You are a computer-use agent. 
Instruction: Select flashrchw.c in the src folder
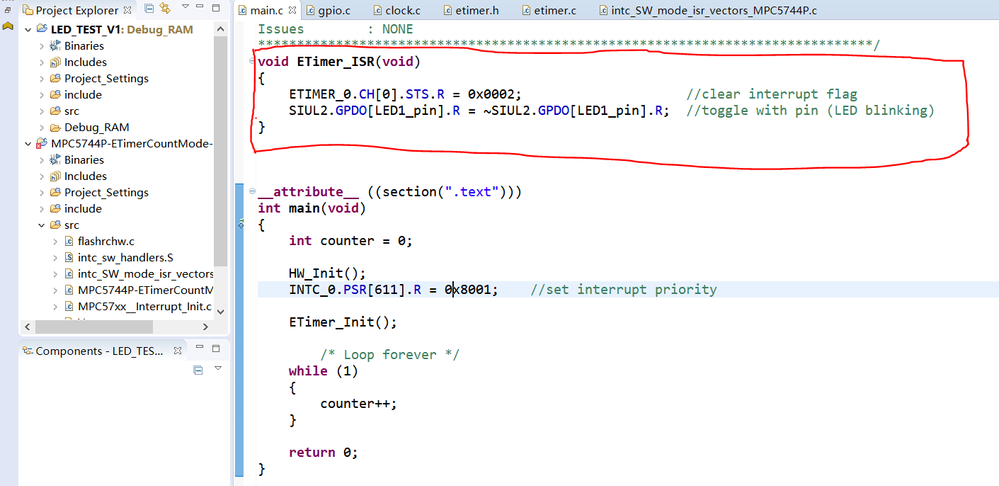[x=106, y=241]
